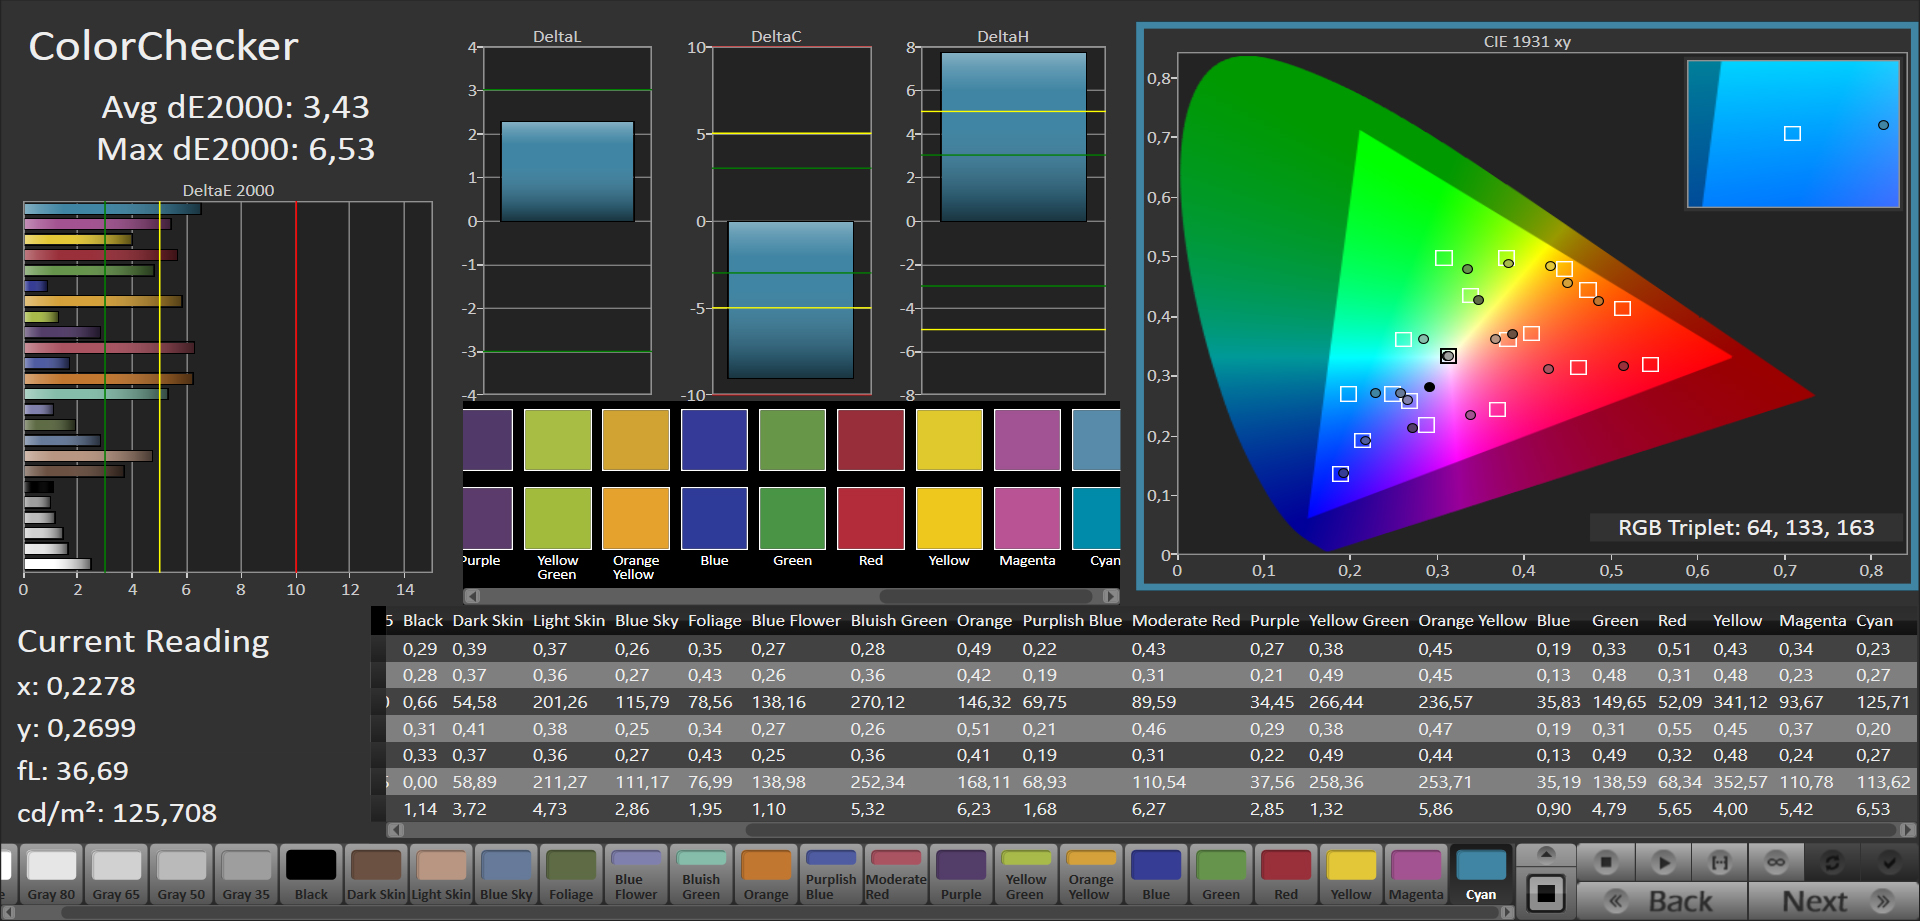Select the Blue Sky patch

point(506,875)
